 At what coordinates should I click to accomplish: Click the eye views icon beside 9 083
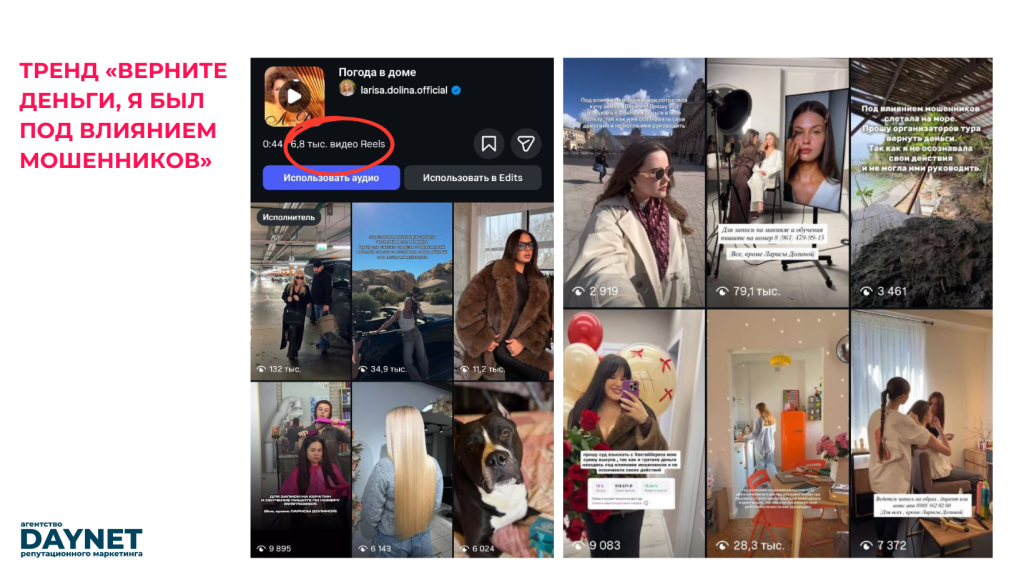coord(579,545)
